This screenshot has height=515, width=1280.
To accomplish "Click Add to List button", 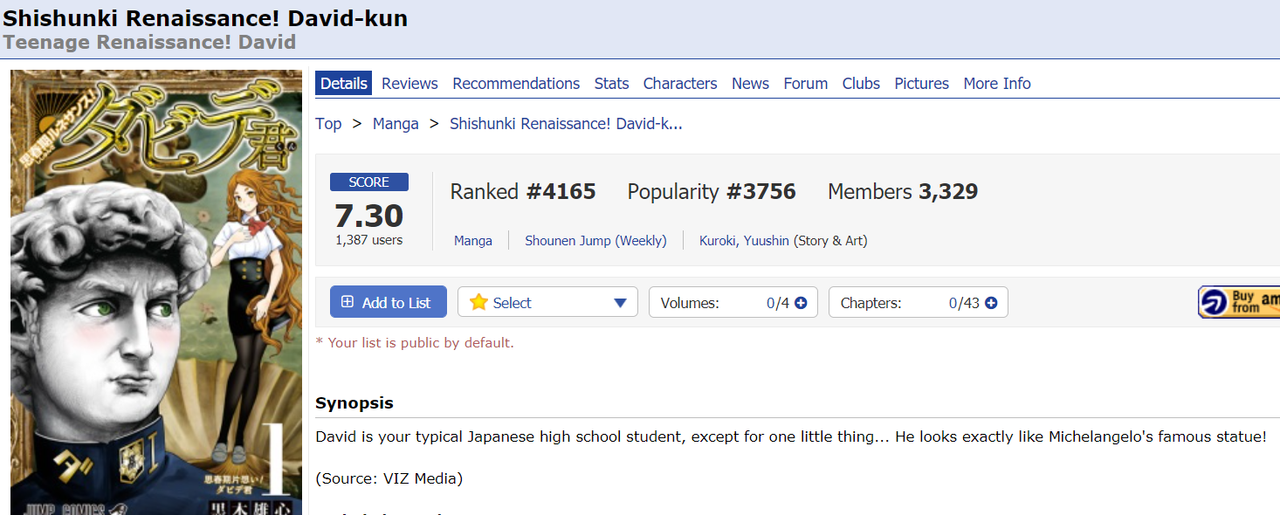I will (388, 302).
